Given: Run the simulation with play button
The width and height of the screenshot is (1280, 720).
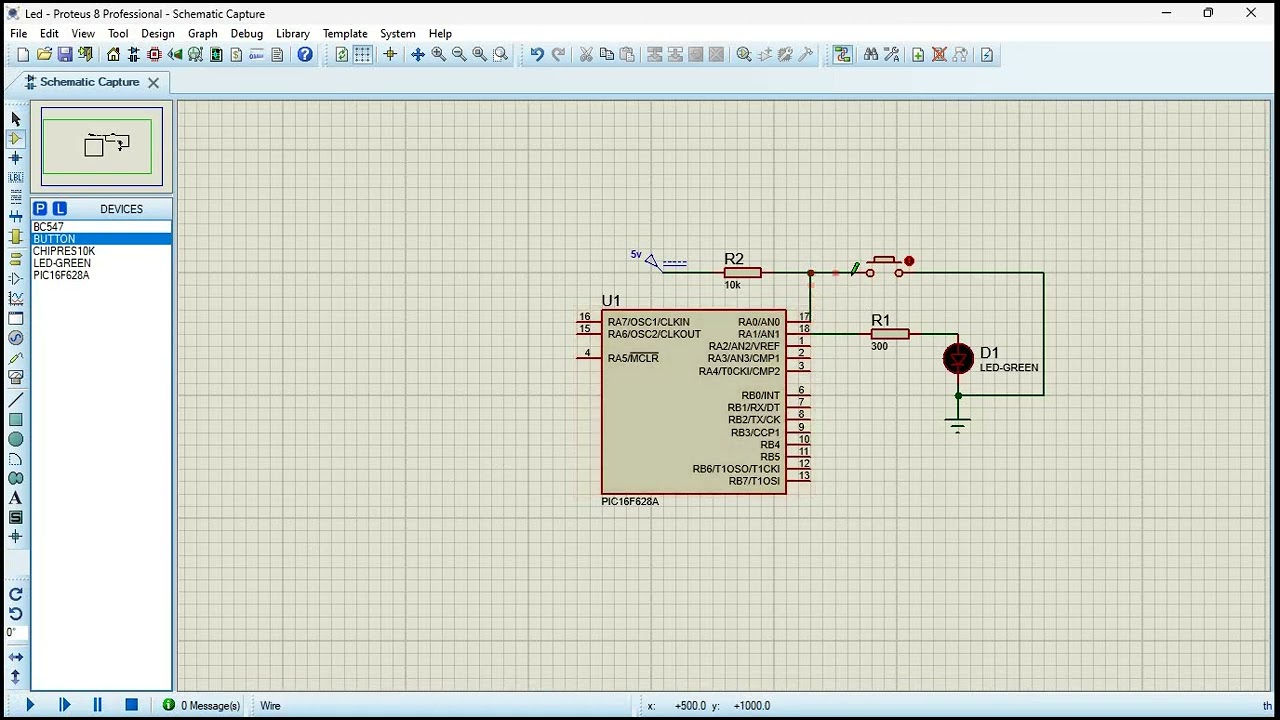Looking at the screenshot, I should coord(30,705).
